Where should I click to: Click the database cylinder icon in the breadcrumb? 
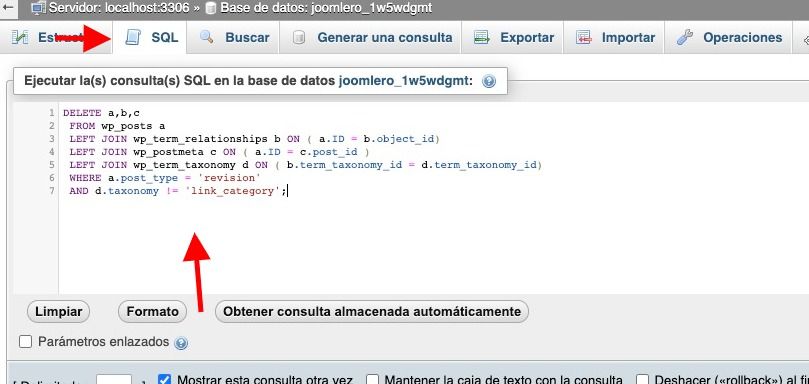point(211,8)
